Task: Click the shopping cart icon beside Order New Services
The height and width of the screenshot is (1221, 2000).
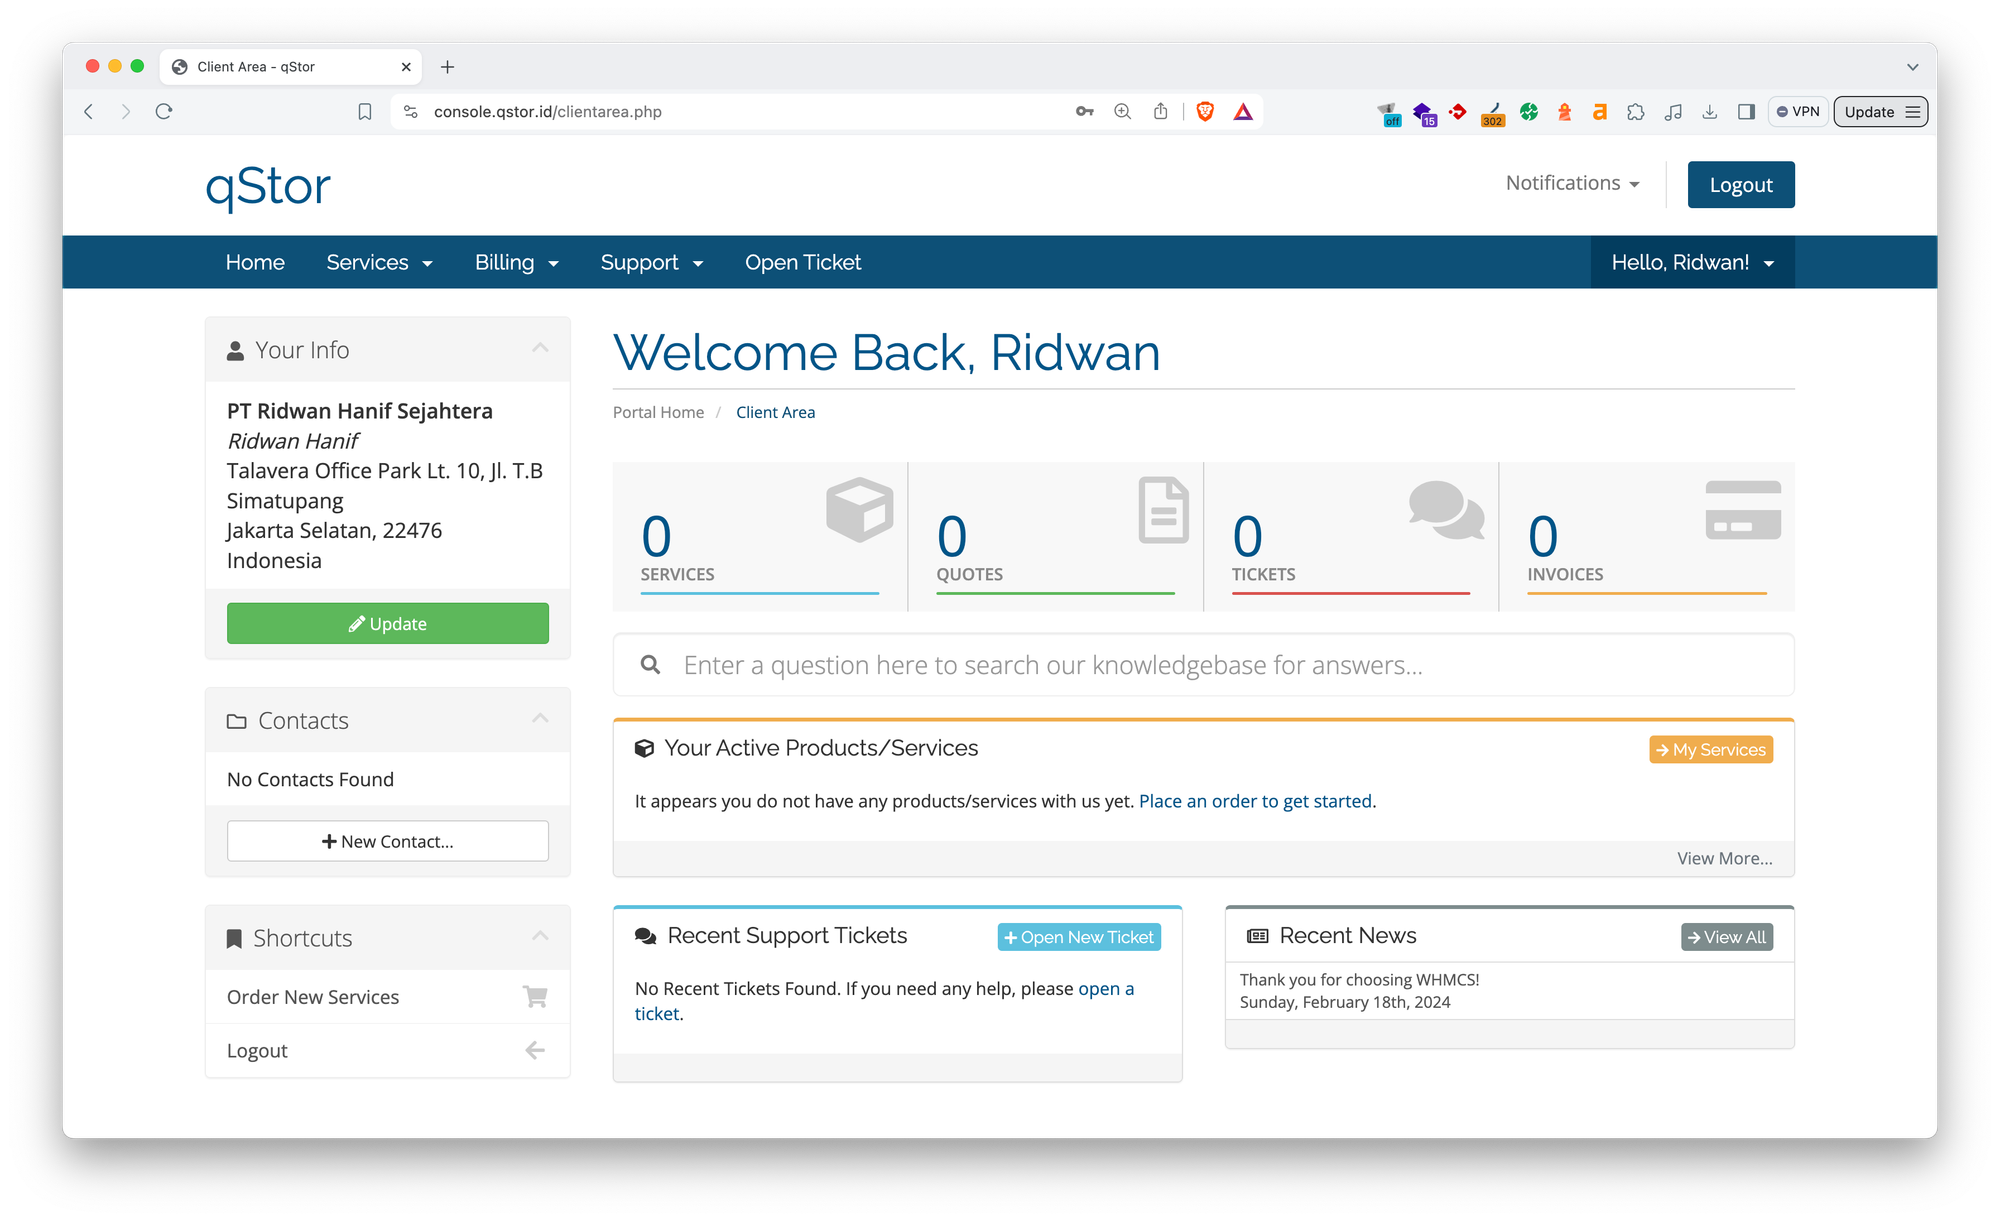Action: pyautogui.click(x=535, y=997)
